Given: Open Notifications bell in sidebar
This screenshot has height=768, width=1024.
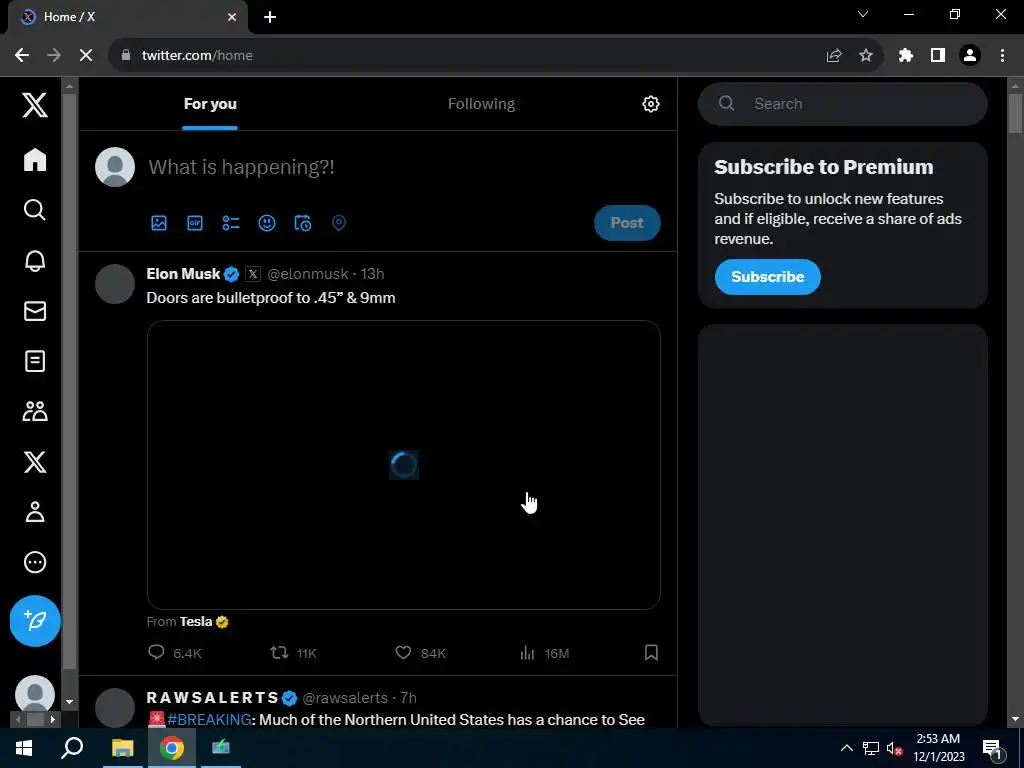Looking at the screenshot, I should (x=35, y=261).
